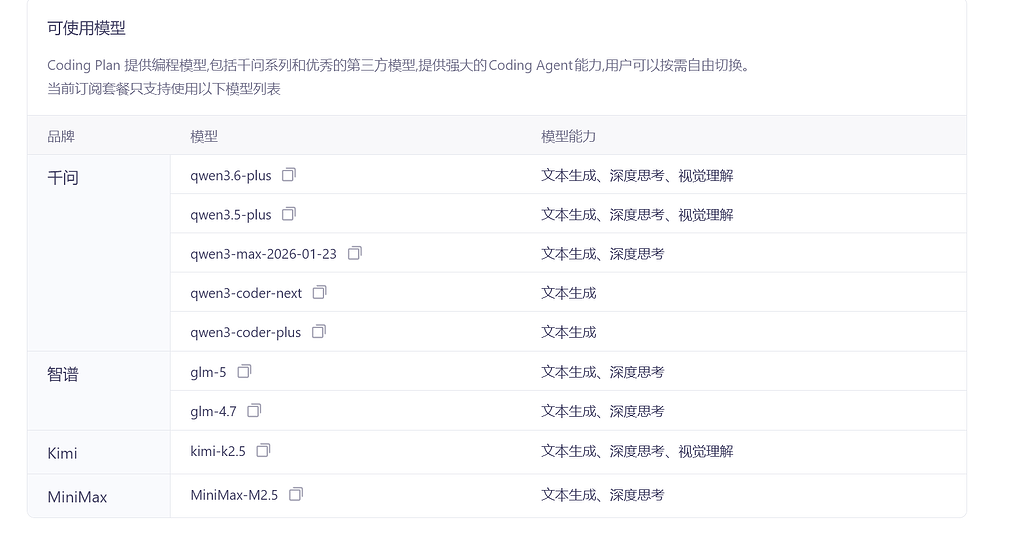Select the glm-4.7 model text
This screenshot has width=1024, height=554.
pyautogui.click(x=214, y=412)
